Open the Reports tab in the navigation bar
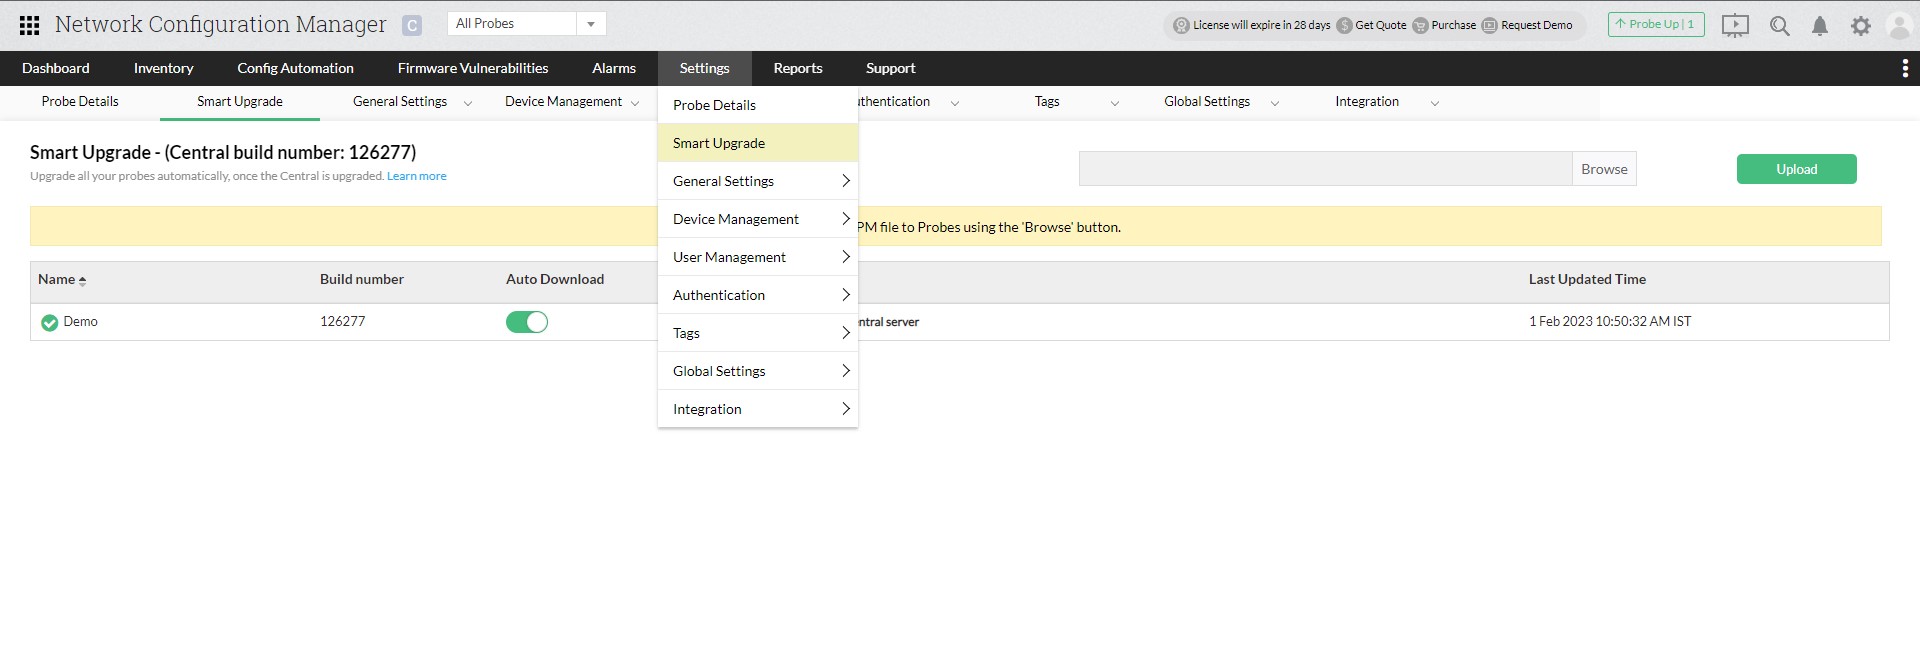The height and width of the screenshot is (656, 1920). 797,68
